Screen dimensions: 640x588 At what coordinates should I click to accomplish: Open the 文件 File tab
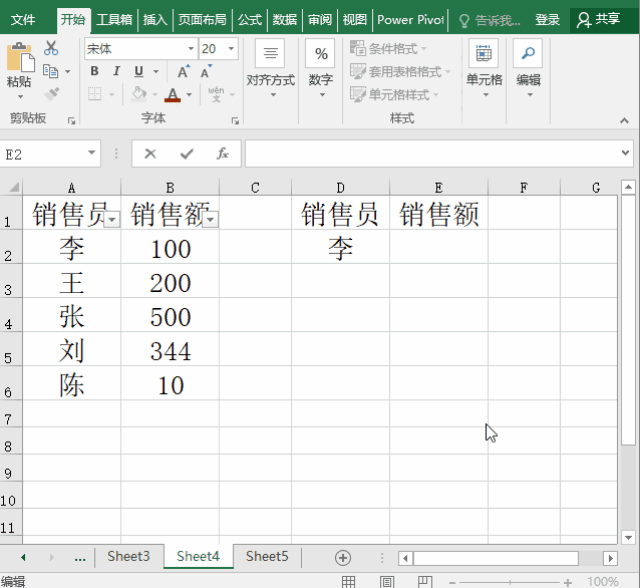23,20
